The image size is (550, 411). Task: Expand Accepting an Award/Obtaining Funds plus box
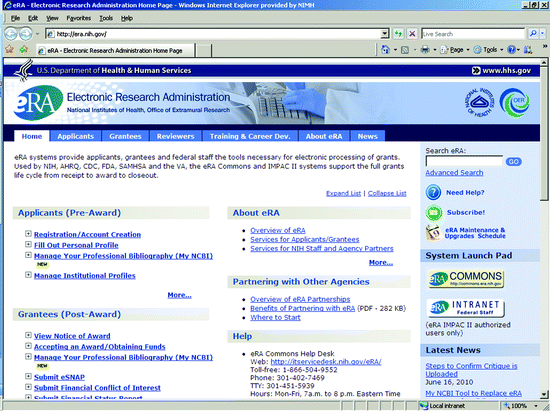(28, 346)
